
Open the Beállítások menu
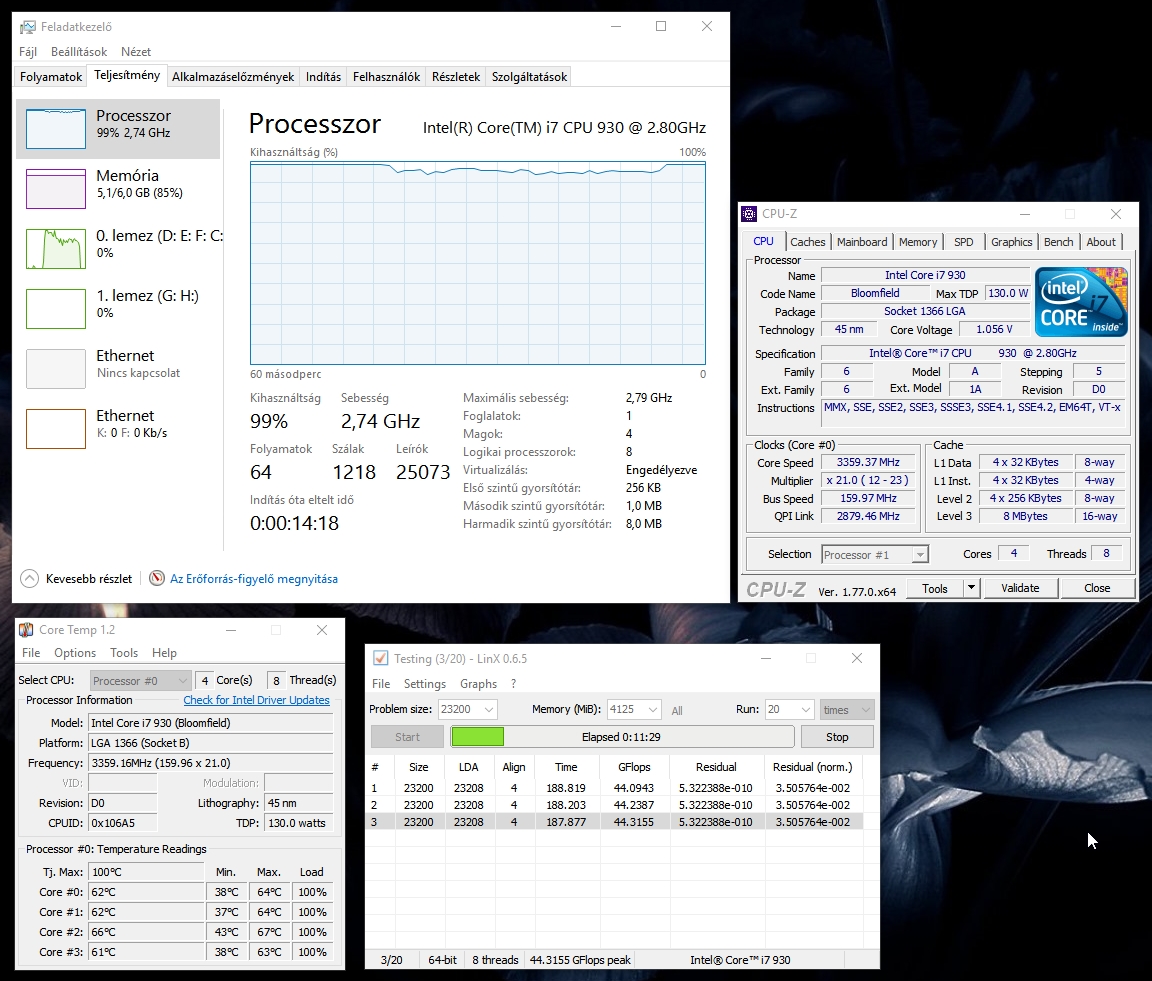pos(79,51)
